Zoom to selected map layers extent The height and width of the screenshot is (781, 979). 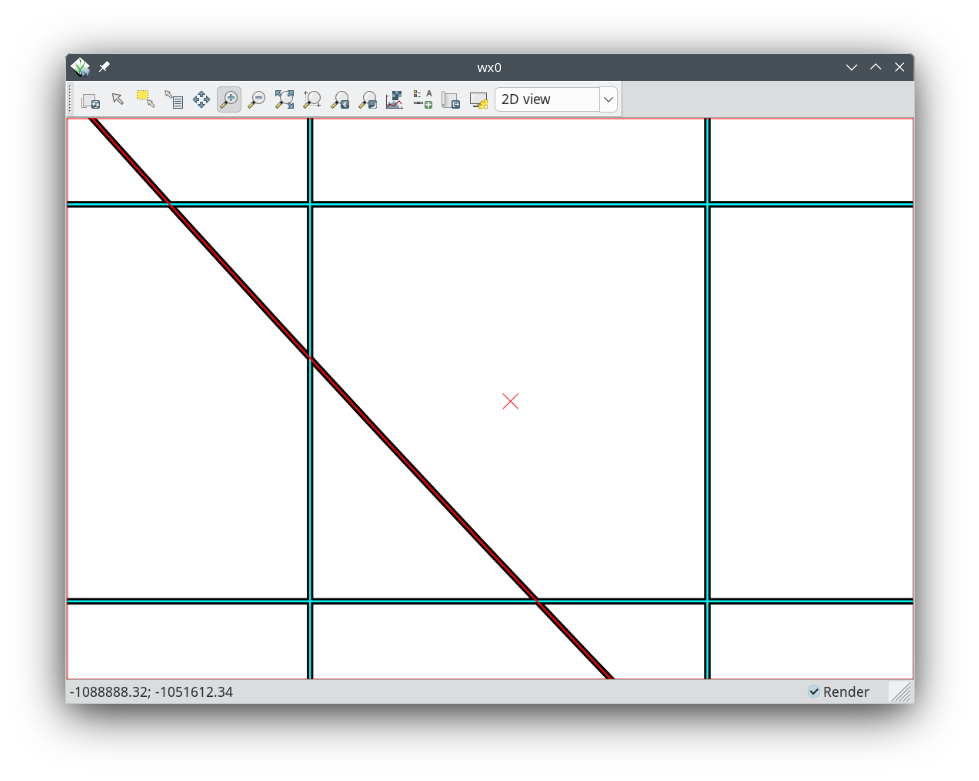click(x=284, y=100)
